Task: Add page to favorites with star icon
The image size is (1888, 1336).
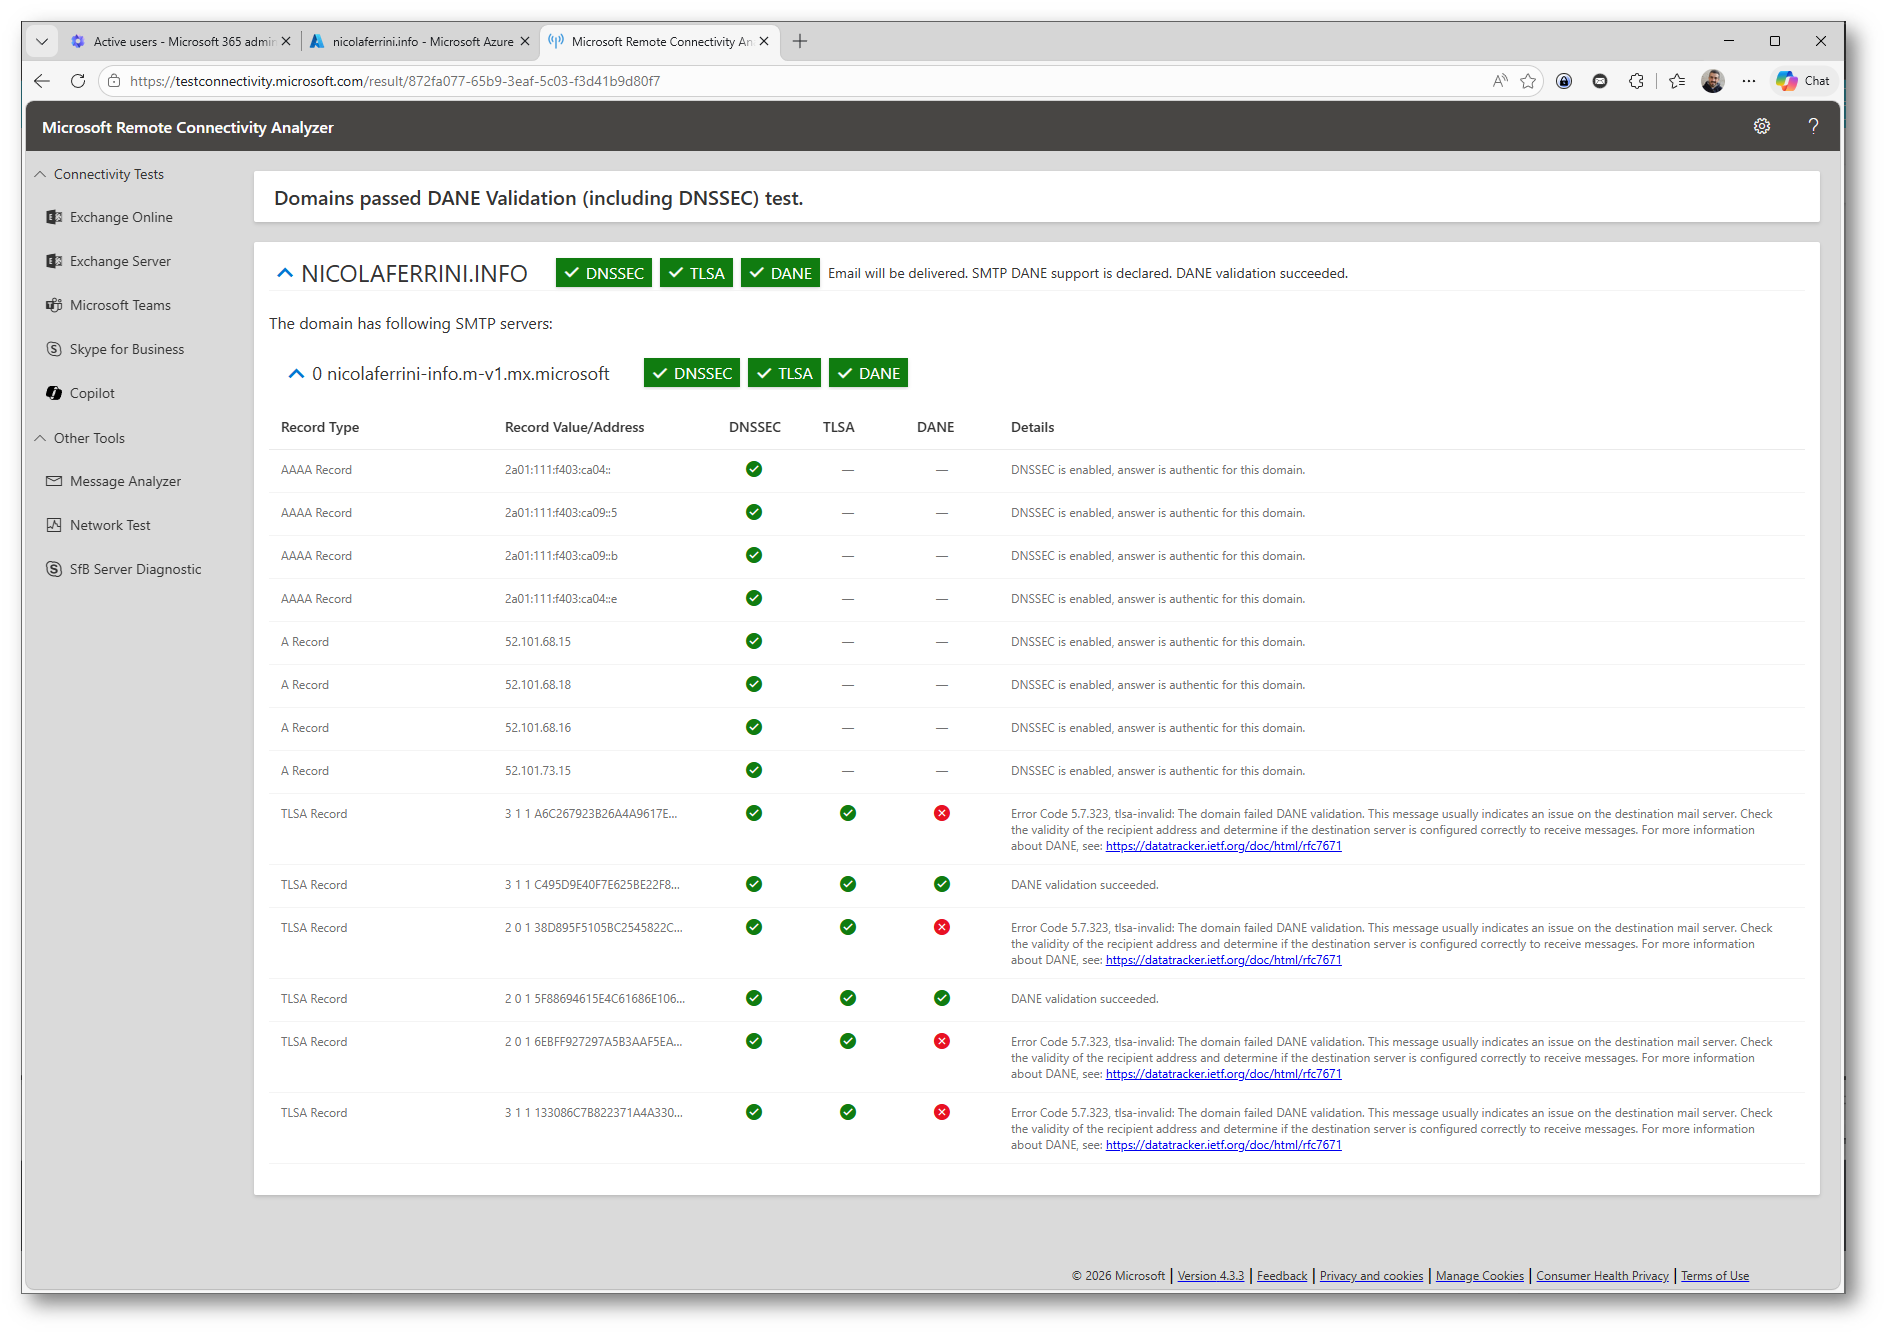Action: click(x=1527, y=81)
